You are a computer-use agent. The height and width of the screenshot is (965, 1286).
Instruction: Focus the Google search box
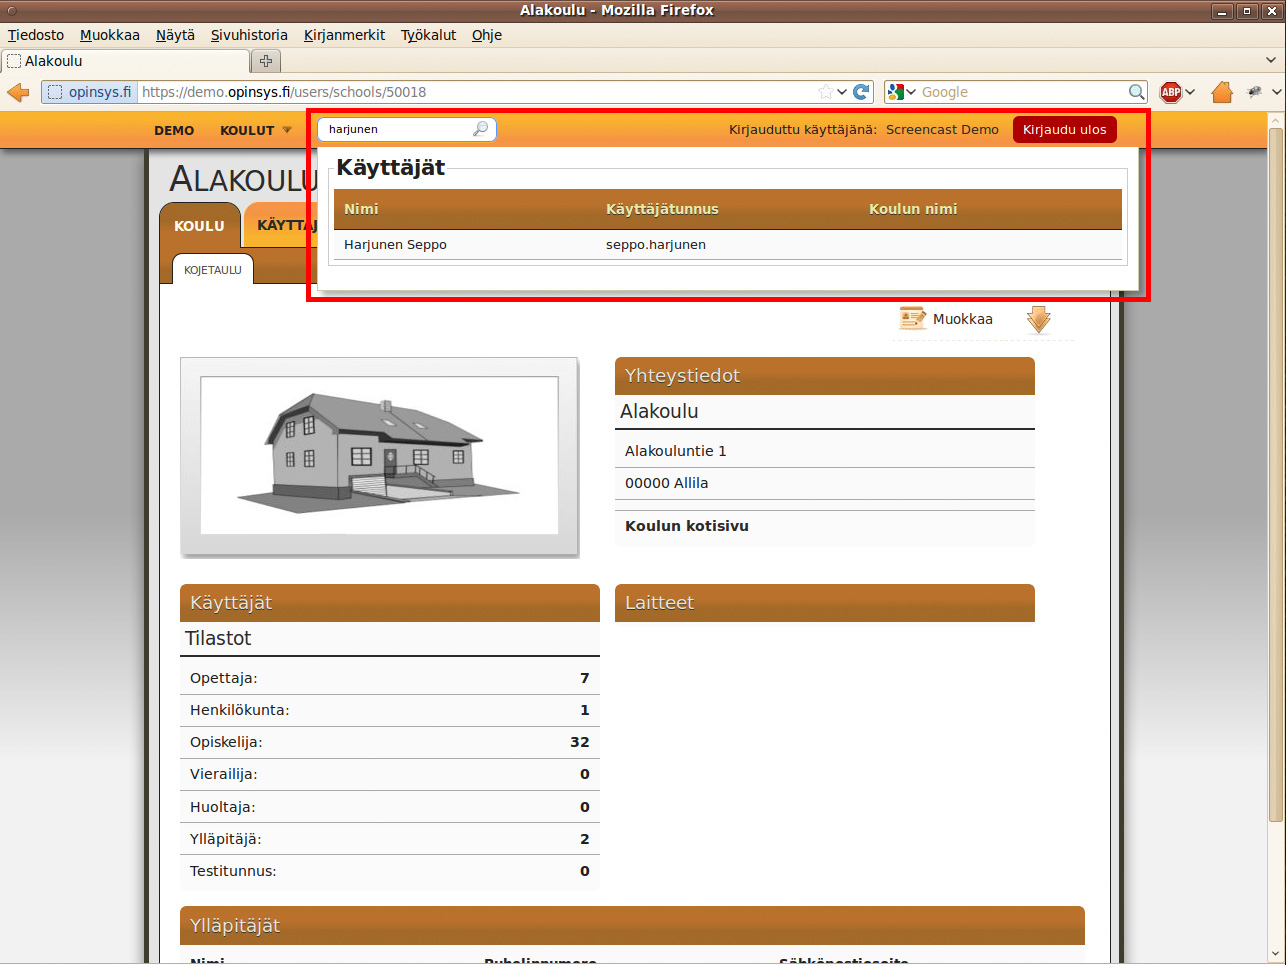[x=1022, y=92]
